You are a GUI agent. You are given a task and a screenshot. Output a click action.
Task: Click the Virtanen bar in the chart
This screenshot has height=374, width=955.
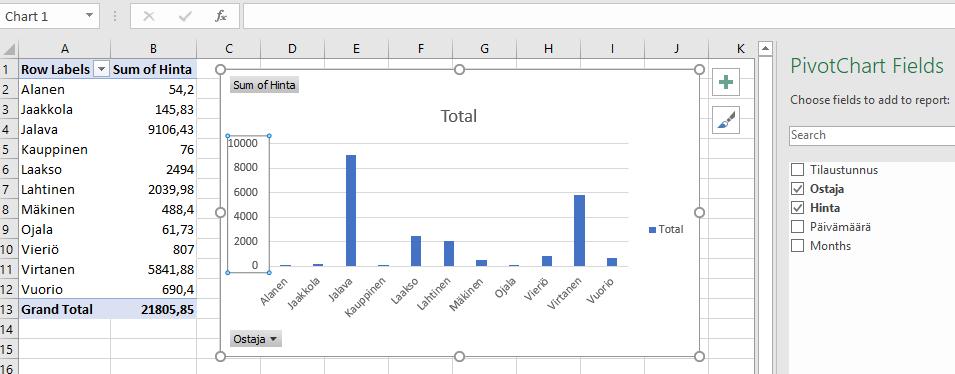pos(579,230)
